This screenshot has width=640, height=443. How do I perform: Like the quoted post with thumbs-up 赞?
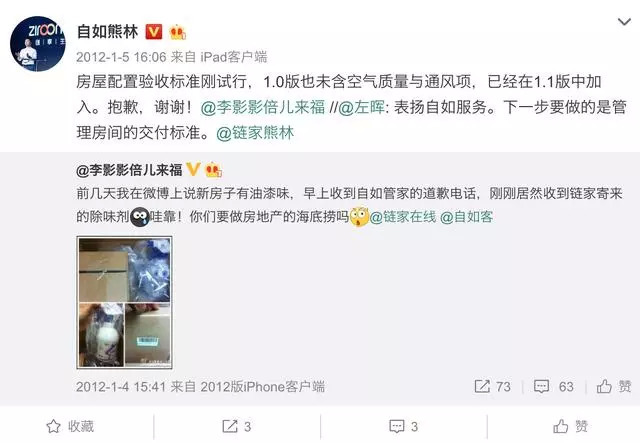pos(614,386)
